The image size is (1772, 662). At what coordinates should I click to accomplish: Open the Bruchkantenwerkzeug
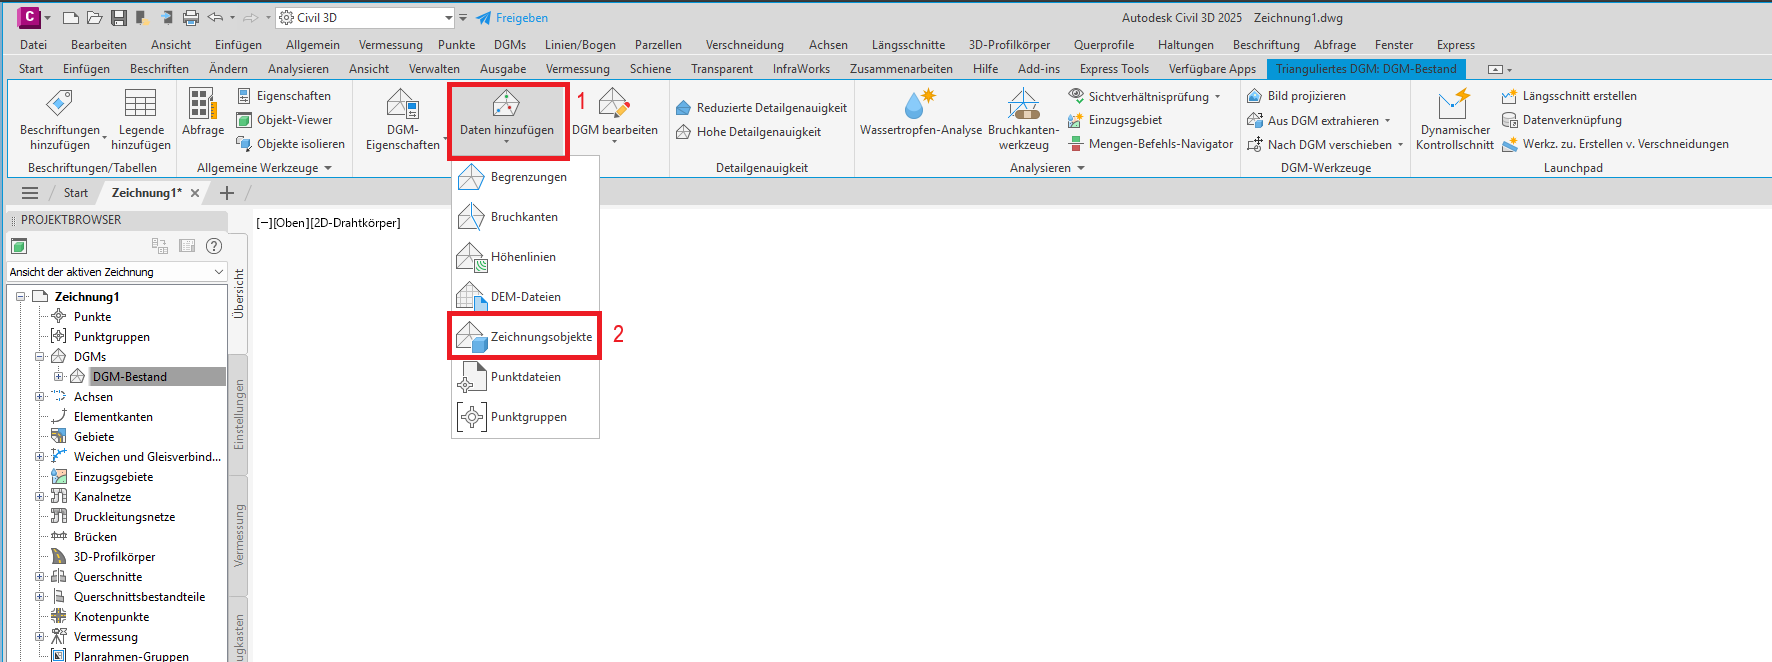[1023, 120]
